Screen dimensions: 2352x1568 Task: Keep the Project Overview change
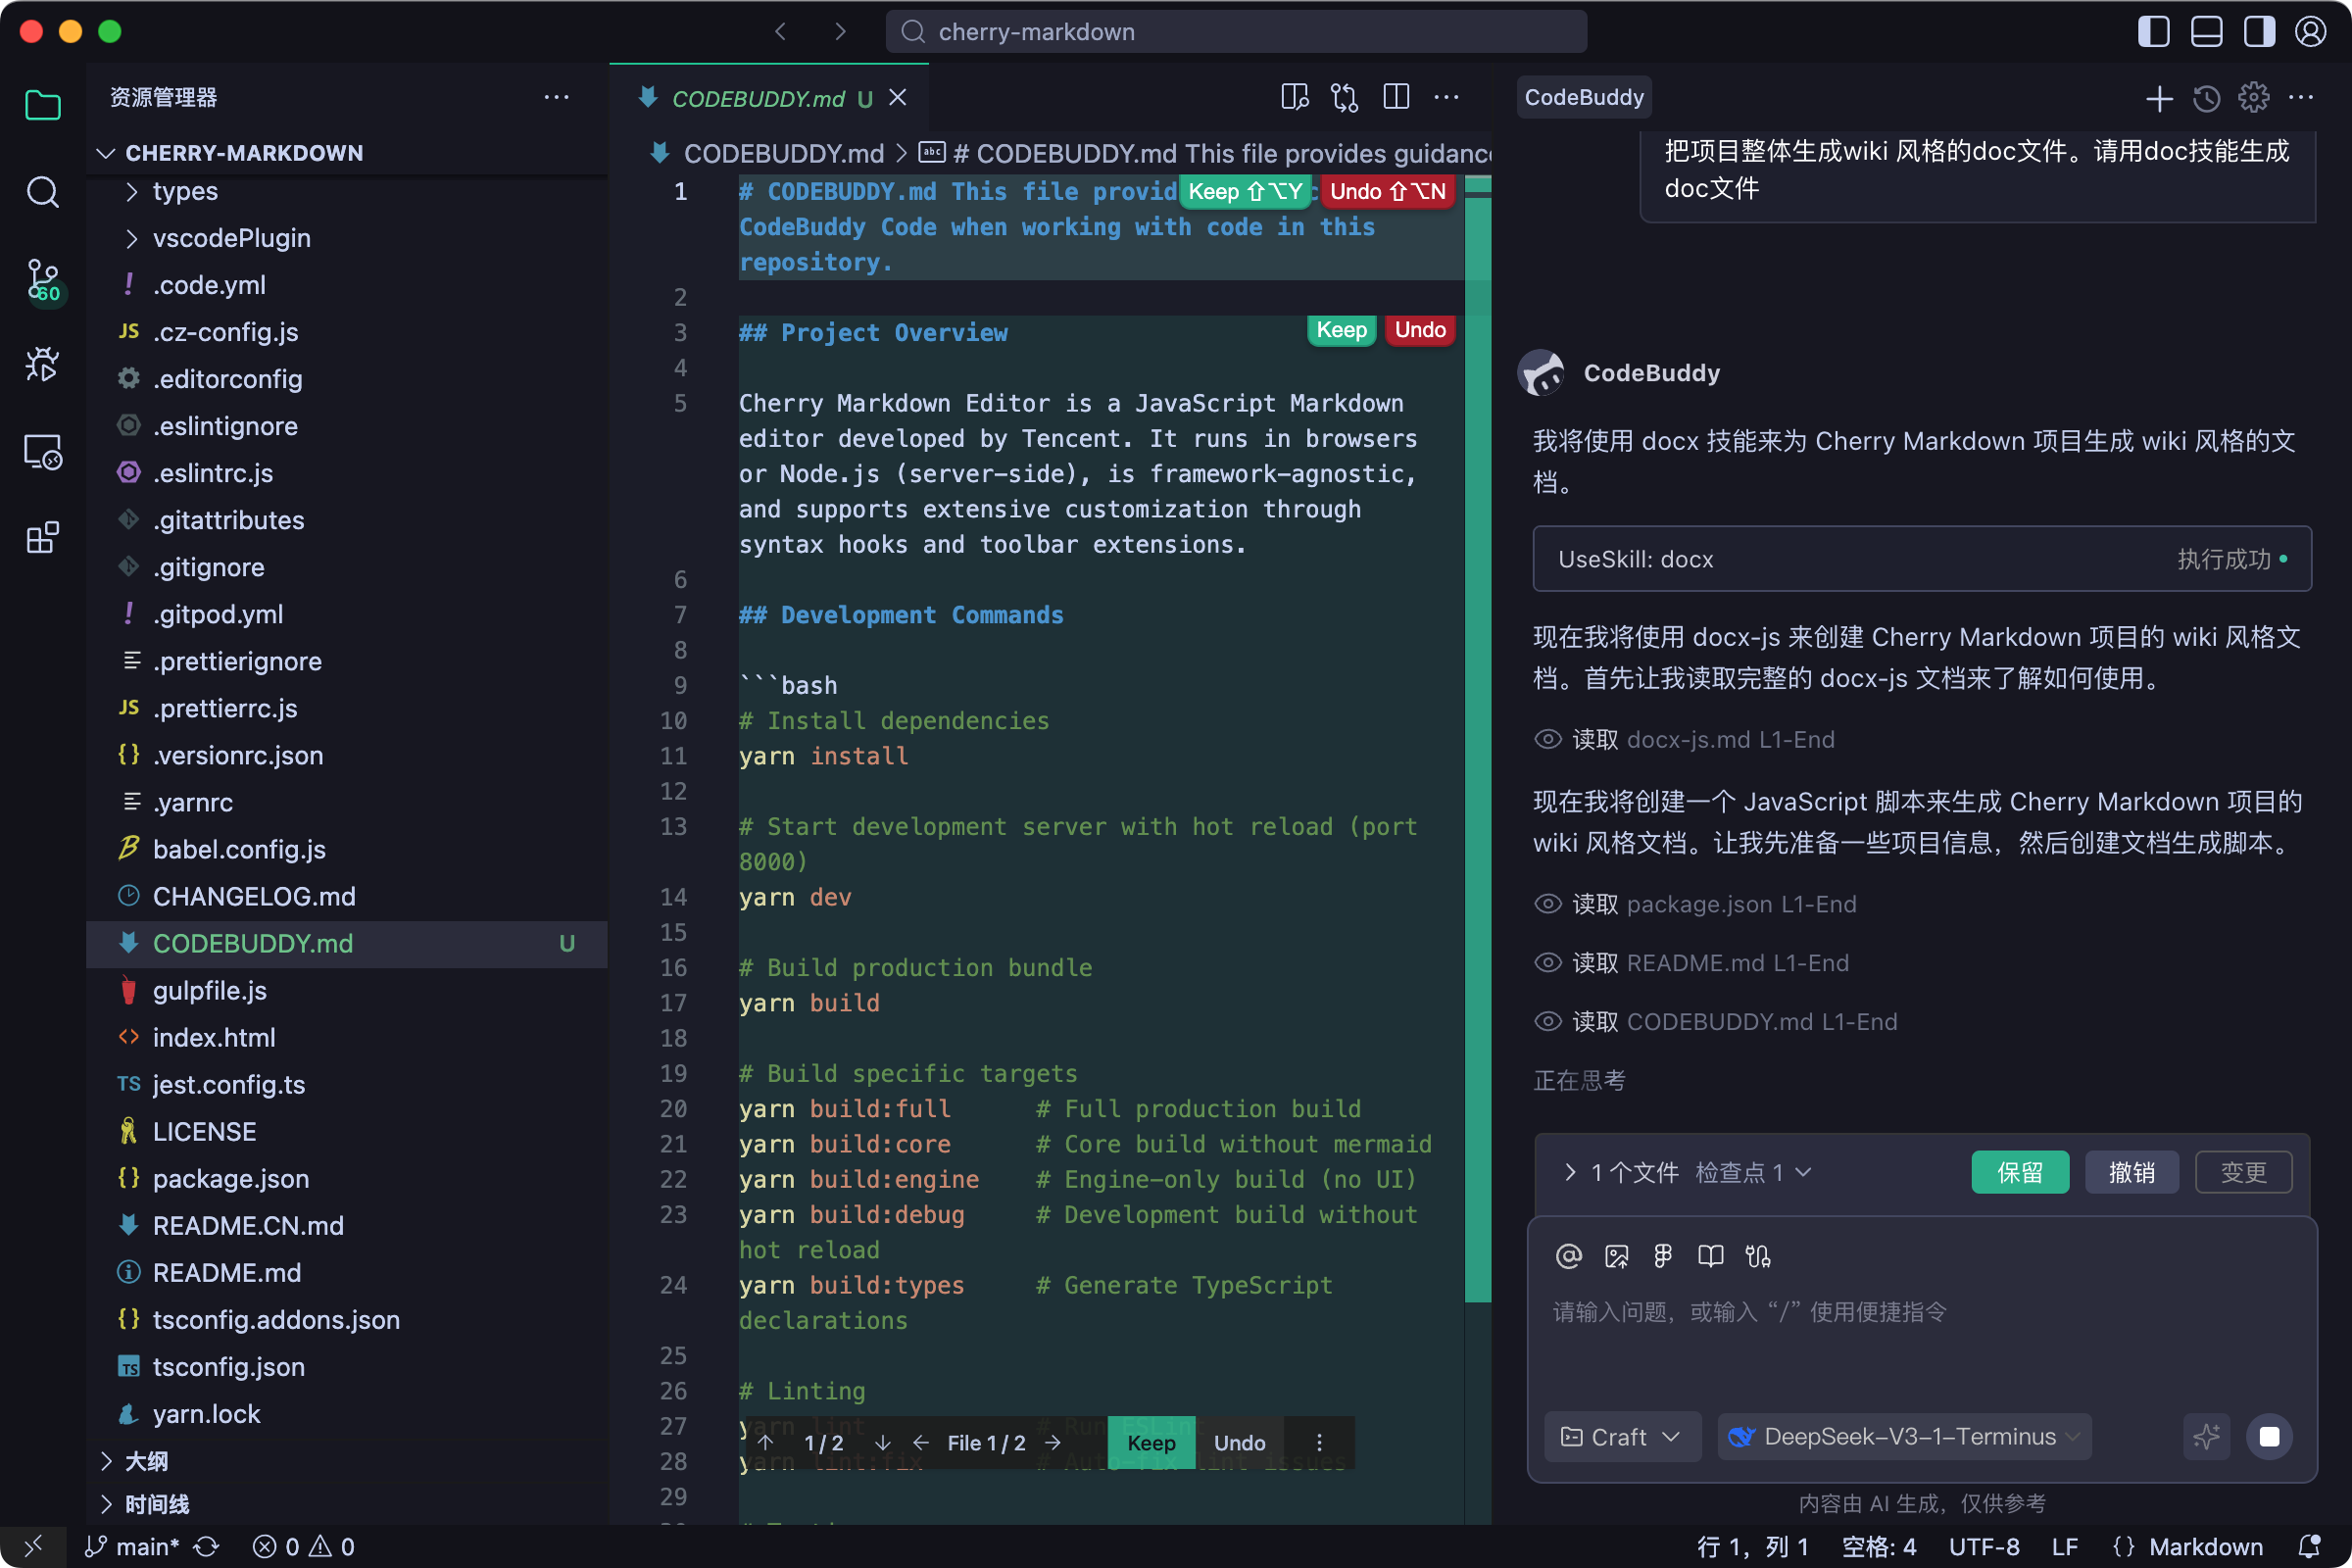click(x=1342, y=330)
